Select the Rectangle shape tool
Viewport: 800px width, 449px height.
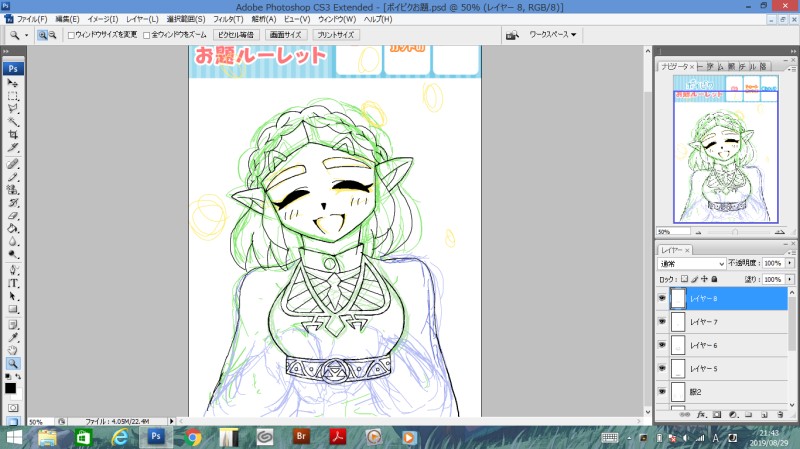click(x=13, y=309)
